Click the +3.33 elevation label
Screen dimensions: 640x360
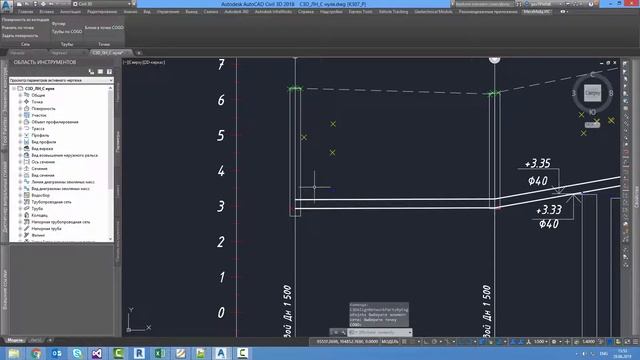(549, 210)
